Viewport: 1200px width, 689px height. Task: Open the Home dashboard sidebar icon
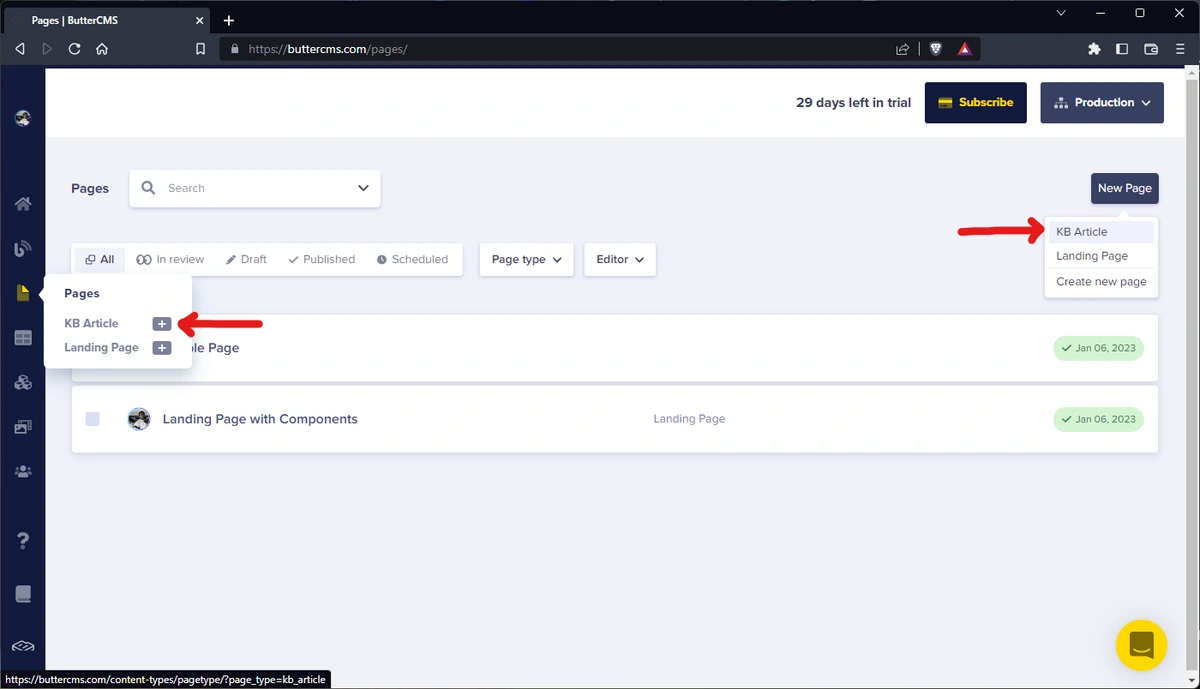pyautogui.click(x=23, y=204)
